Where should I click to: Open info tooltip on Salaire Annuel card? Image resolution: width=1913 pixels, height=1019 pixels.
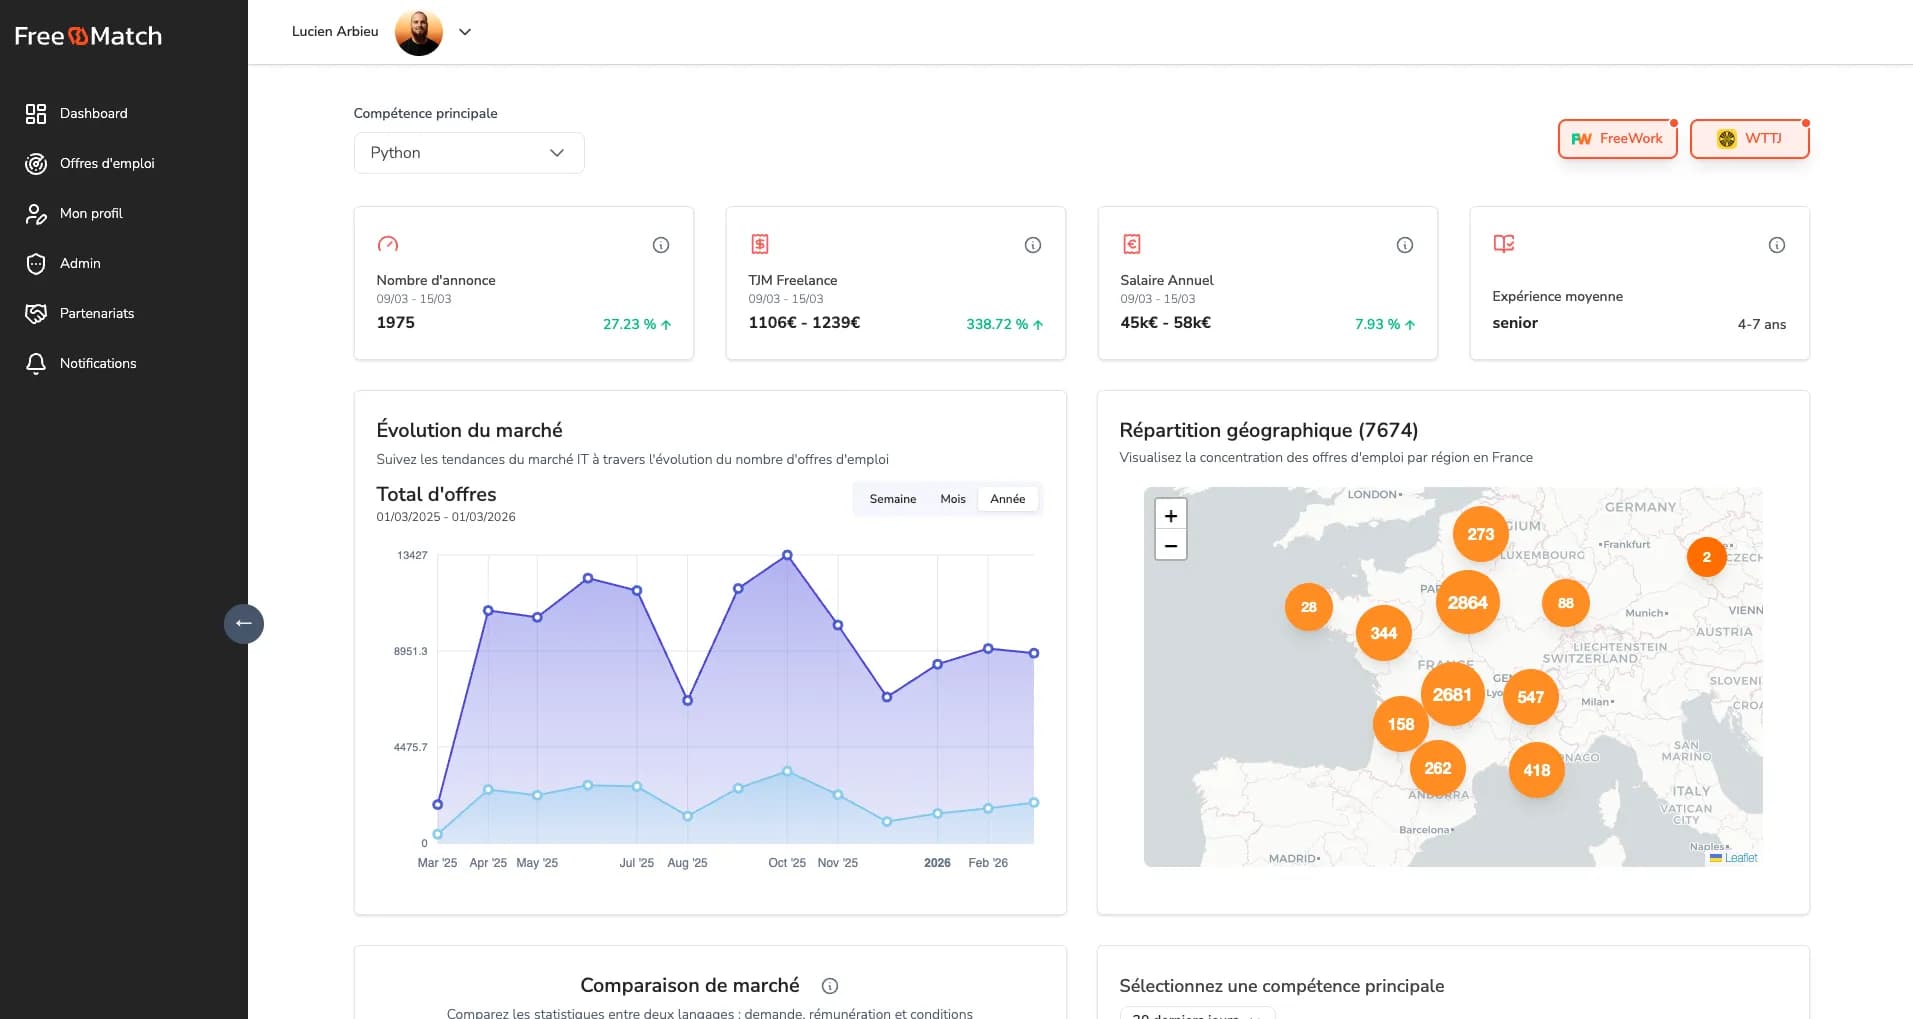click(x=1405, y=245)
